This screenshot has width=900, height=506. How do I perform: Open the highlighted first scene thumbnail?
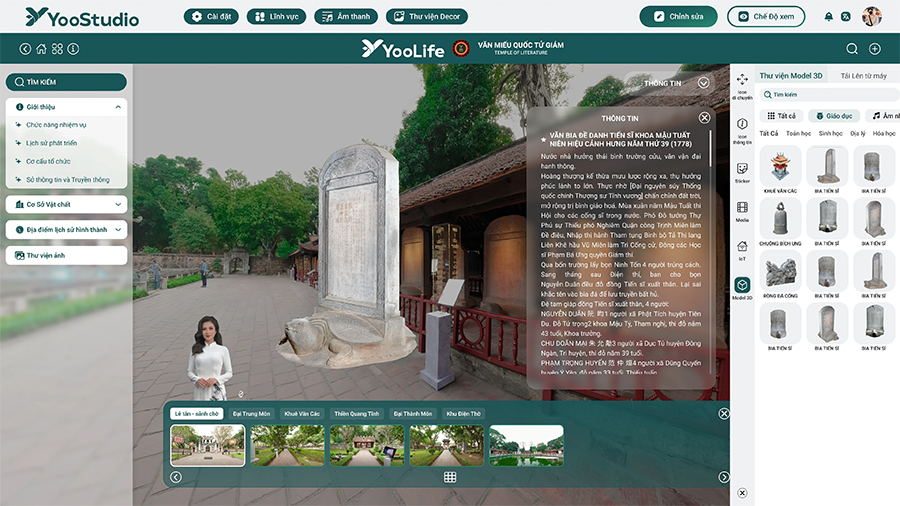click(x=208, y=445)
